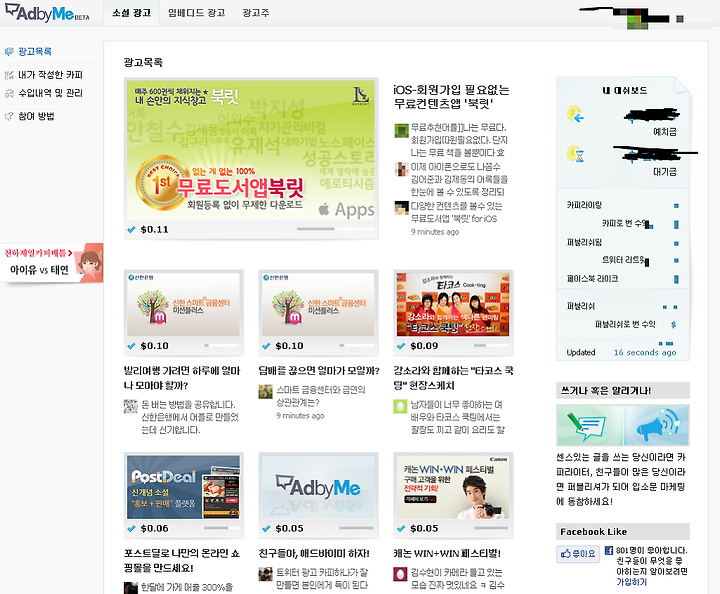Open 발리여행 가려면 하루에 얼마나 모아야 할까 headline
This screenshot has height=594, width=720.
coord(182,378)
